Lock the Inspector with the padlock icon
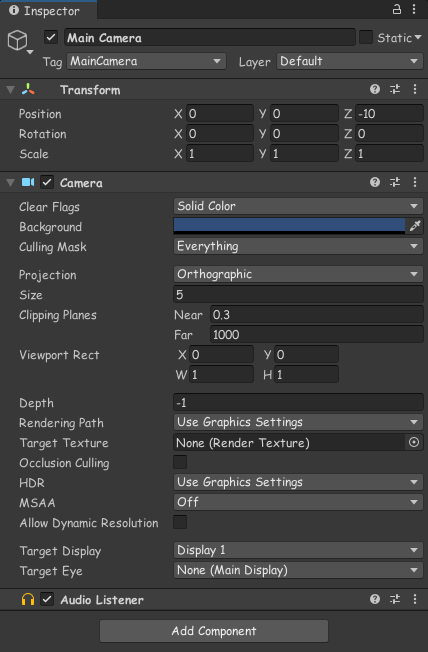Viewport: 428px width, 652px height. [x=397, y=9]
